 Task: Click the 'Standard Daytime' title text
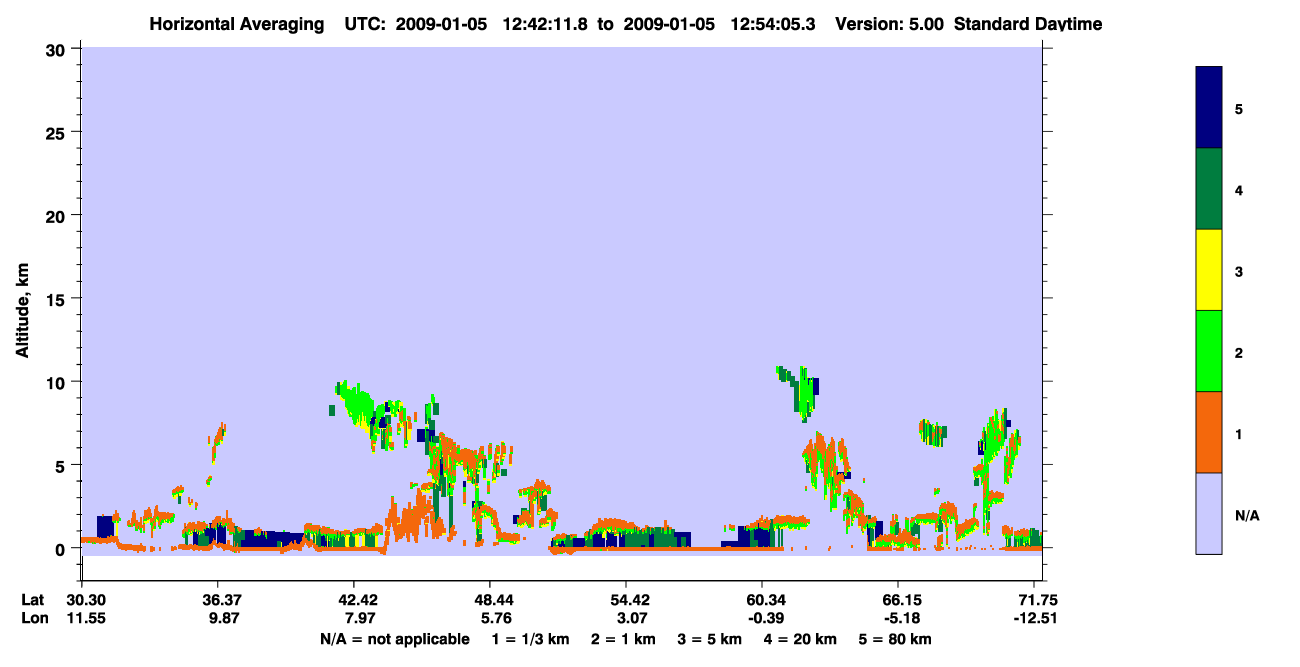1028,24
